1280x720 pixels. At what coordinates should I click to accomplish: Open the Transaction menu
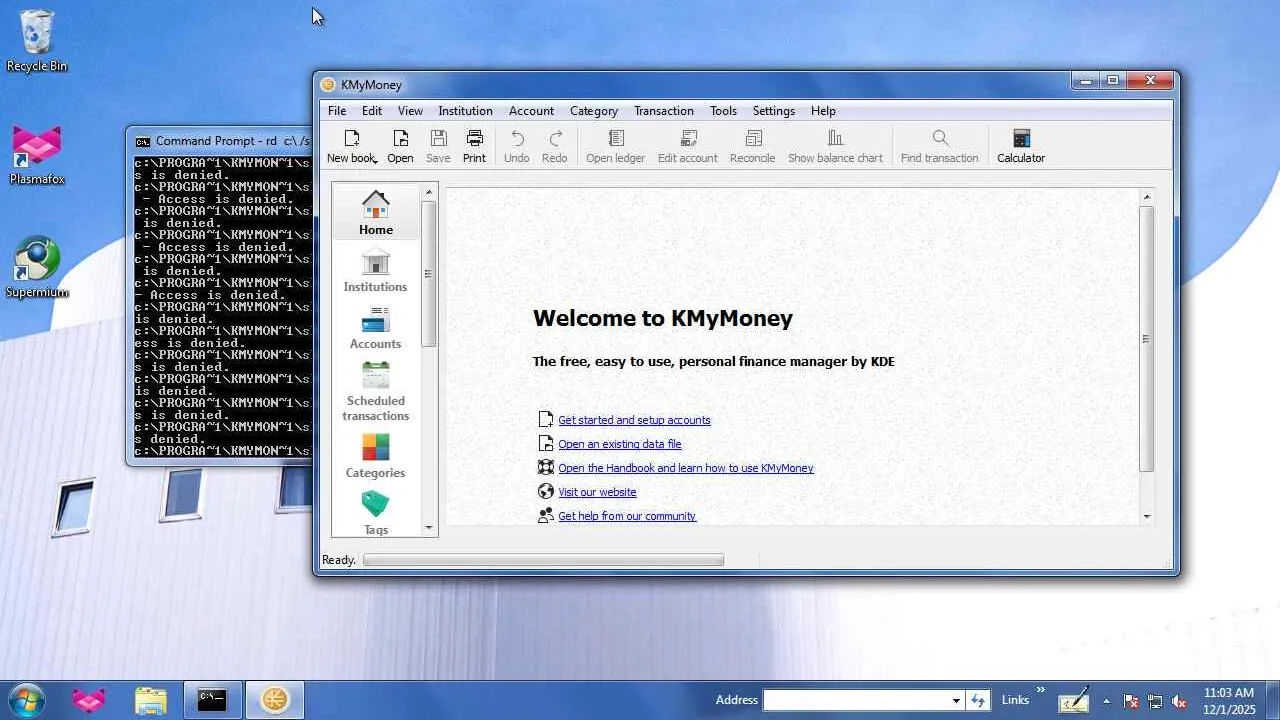(x=663, y=111)
